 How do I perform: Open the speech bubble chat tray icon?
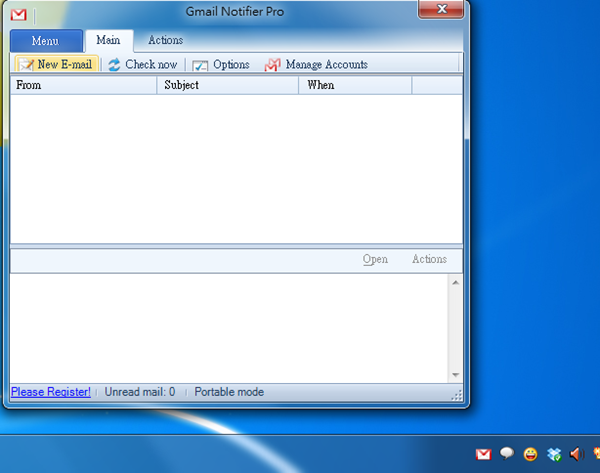pyautogui.click(x=507, y=455)
